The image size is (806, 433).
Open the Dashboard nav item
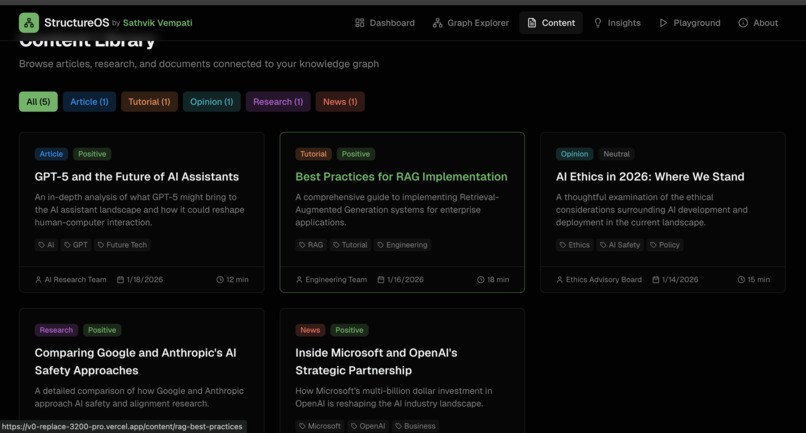[384, 23]
